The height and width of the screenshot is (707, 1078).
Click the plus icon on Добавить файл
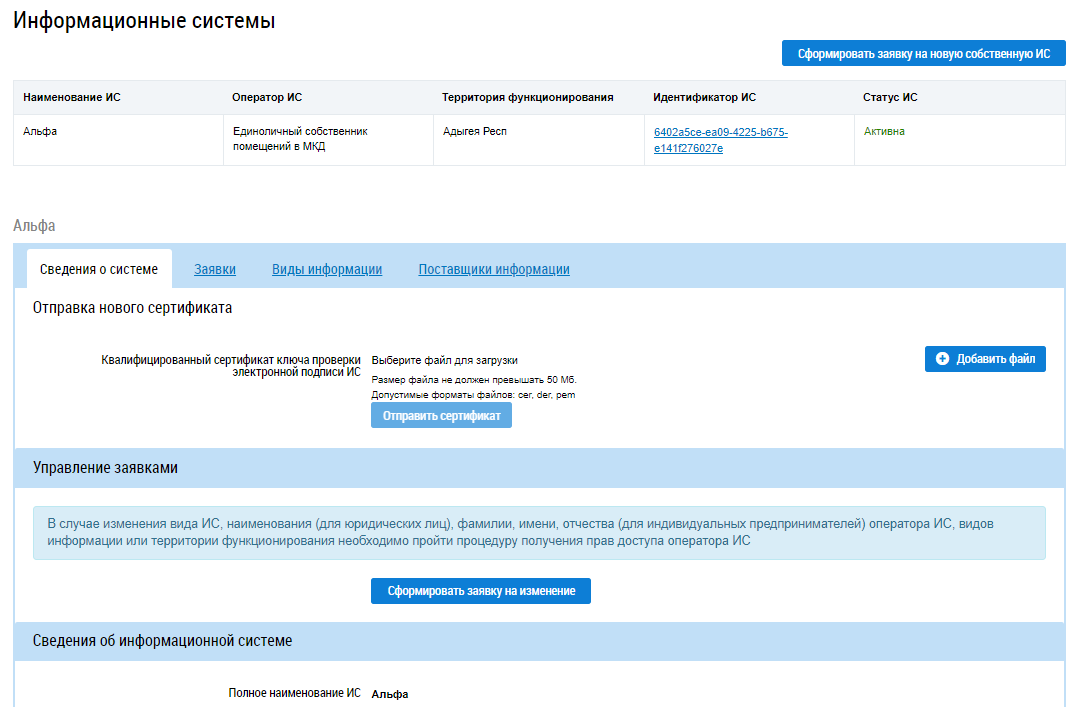pos(942,359)
